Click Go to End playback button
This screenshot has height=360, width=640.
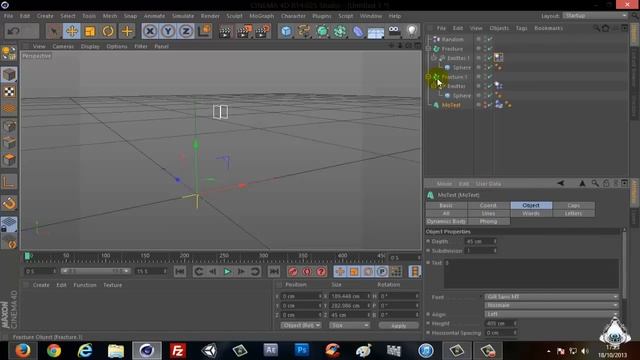pyautogui.click(x=274, y=271)
